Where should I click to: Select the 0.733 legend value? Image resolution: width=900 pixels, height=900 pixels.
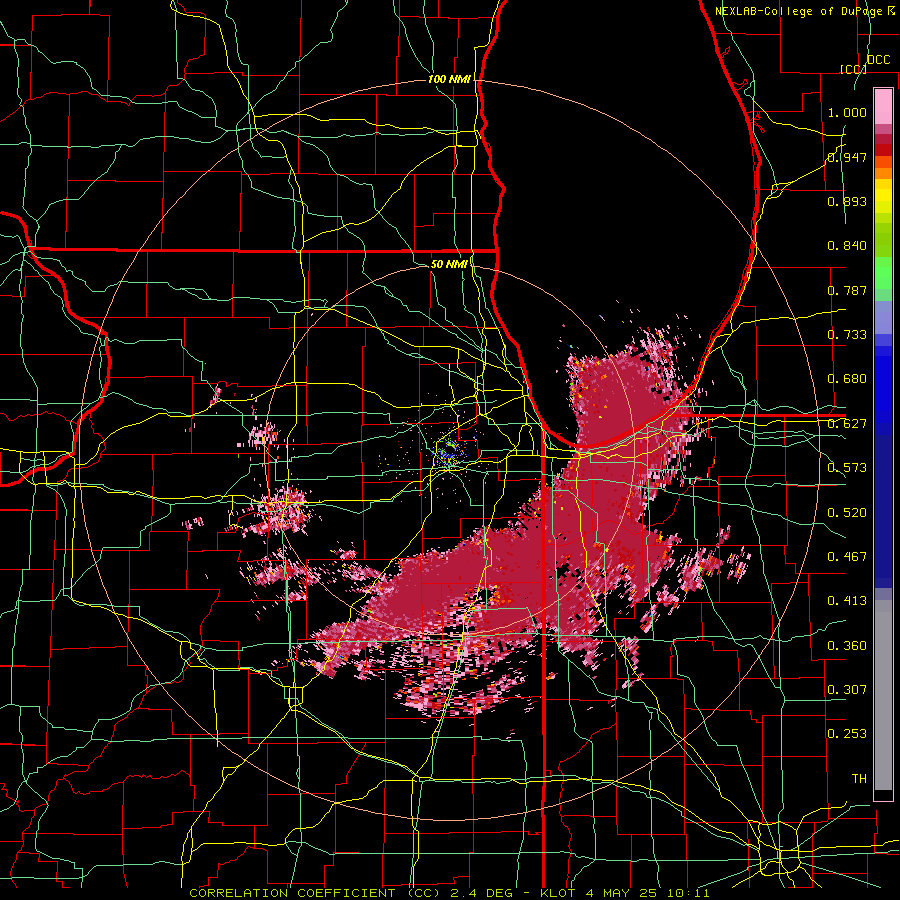(847, 335)
